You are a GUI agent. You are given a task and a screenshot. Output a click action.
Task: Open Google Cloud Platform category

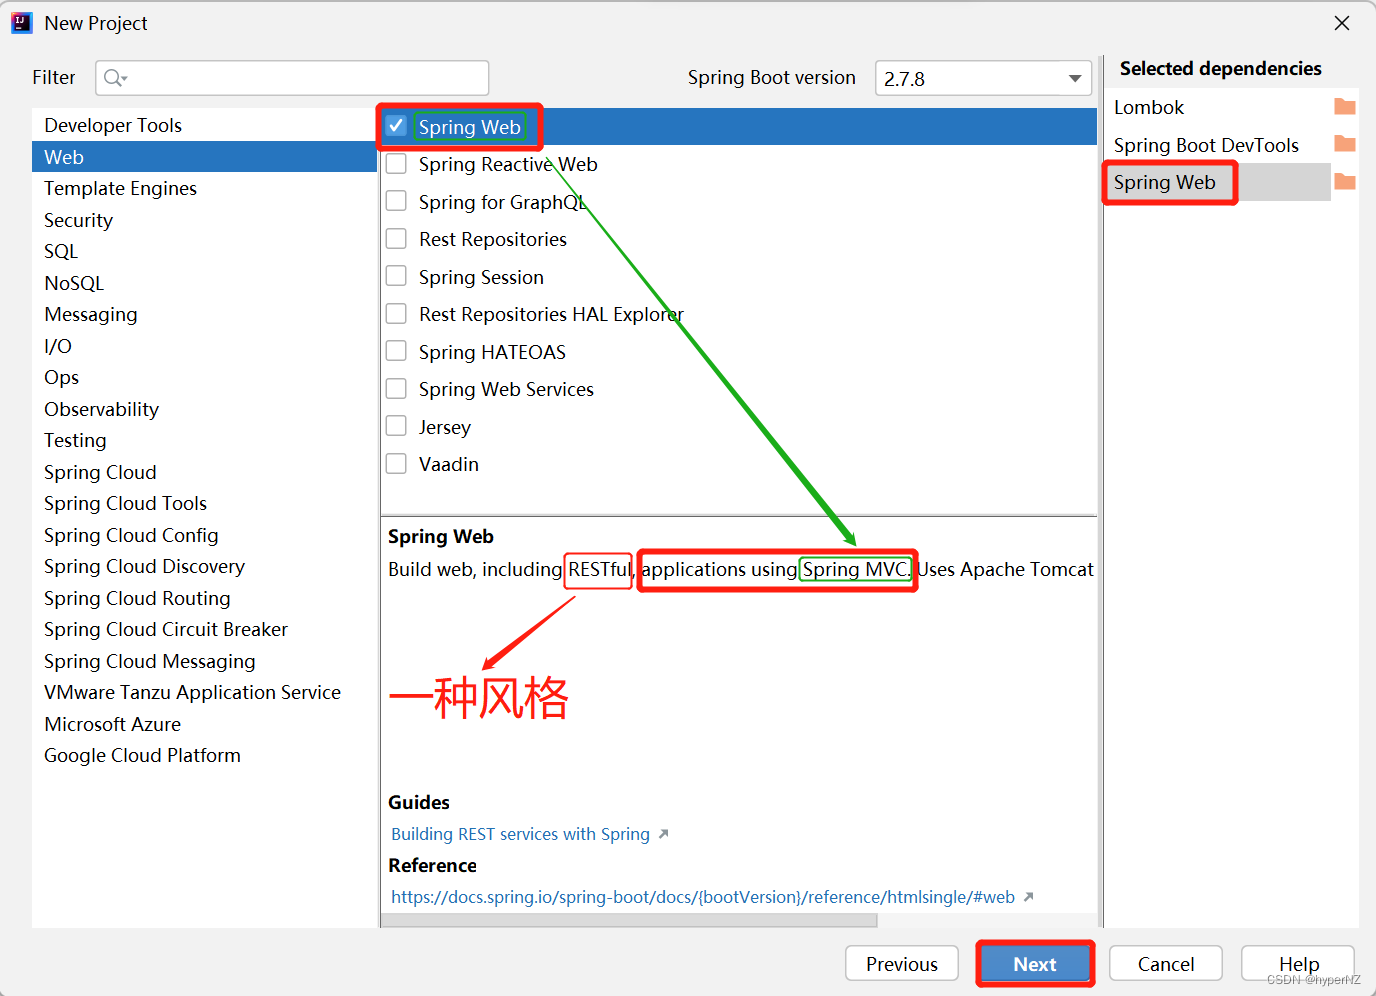pyautogui.click(x=204, y=755)
